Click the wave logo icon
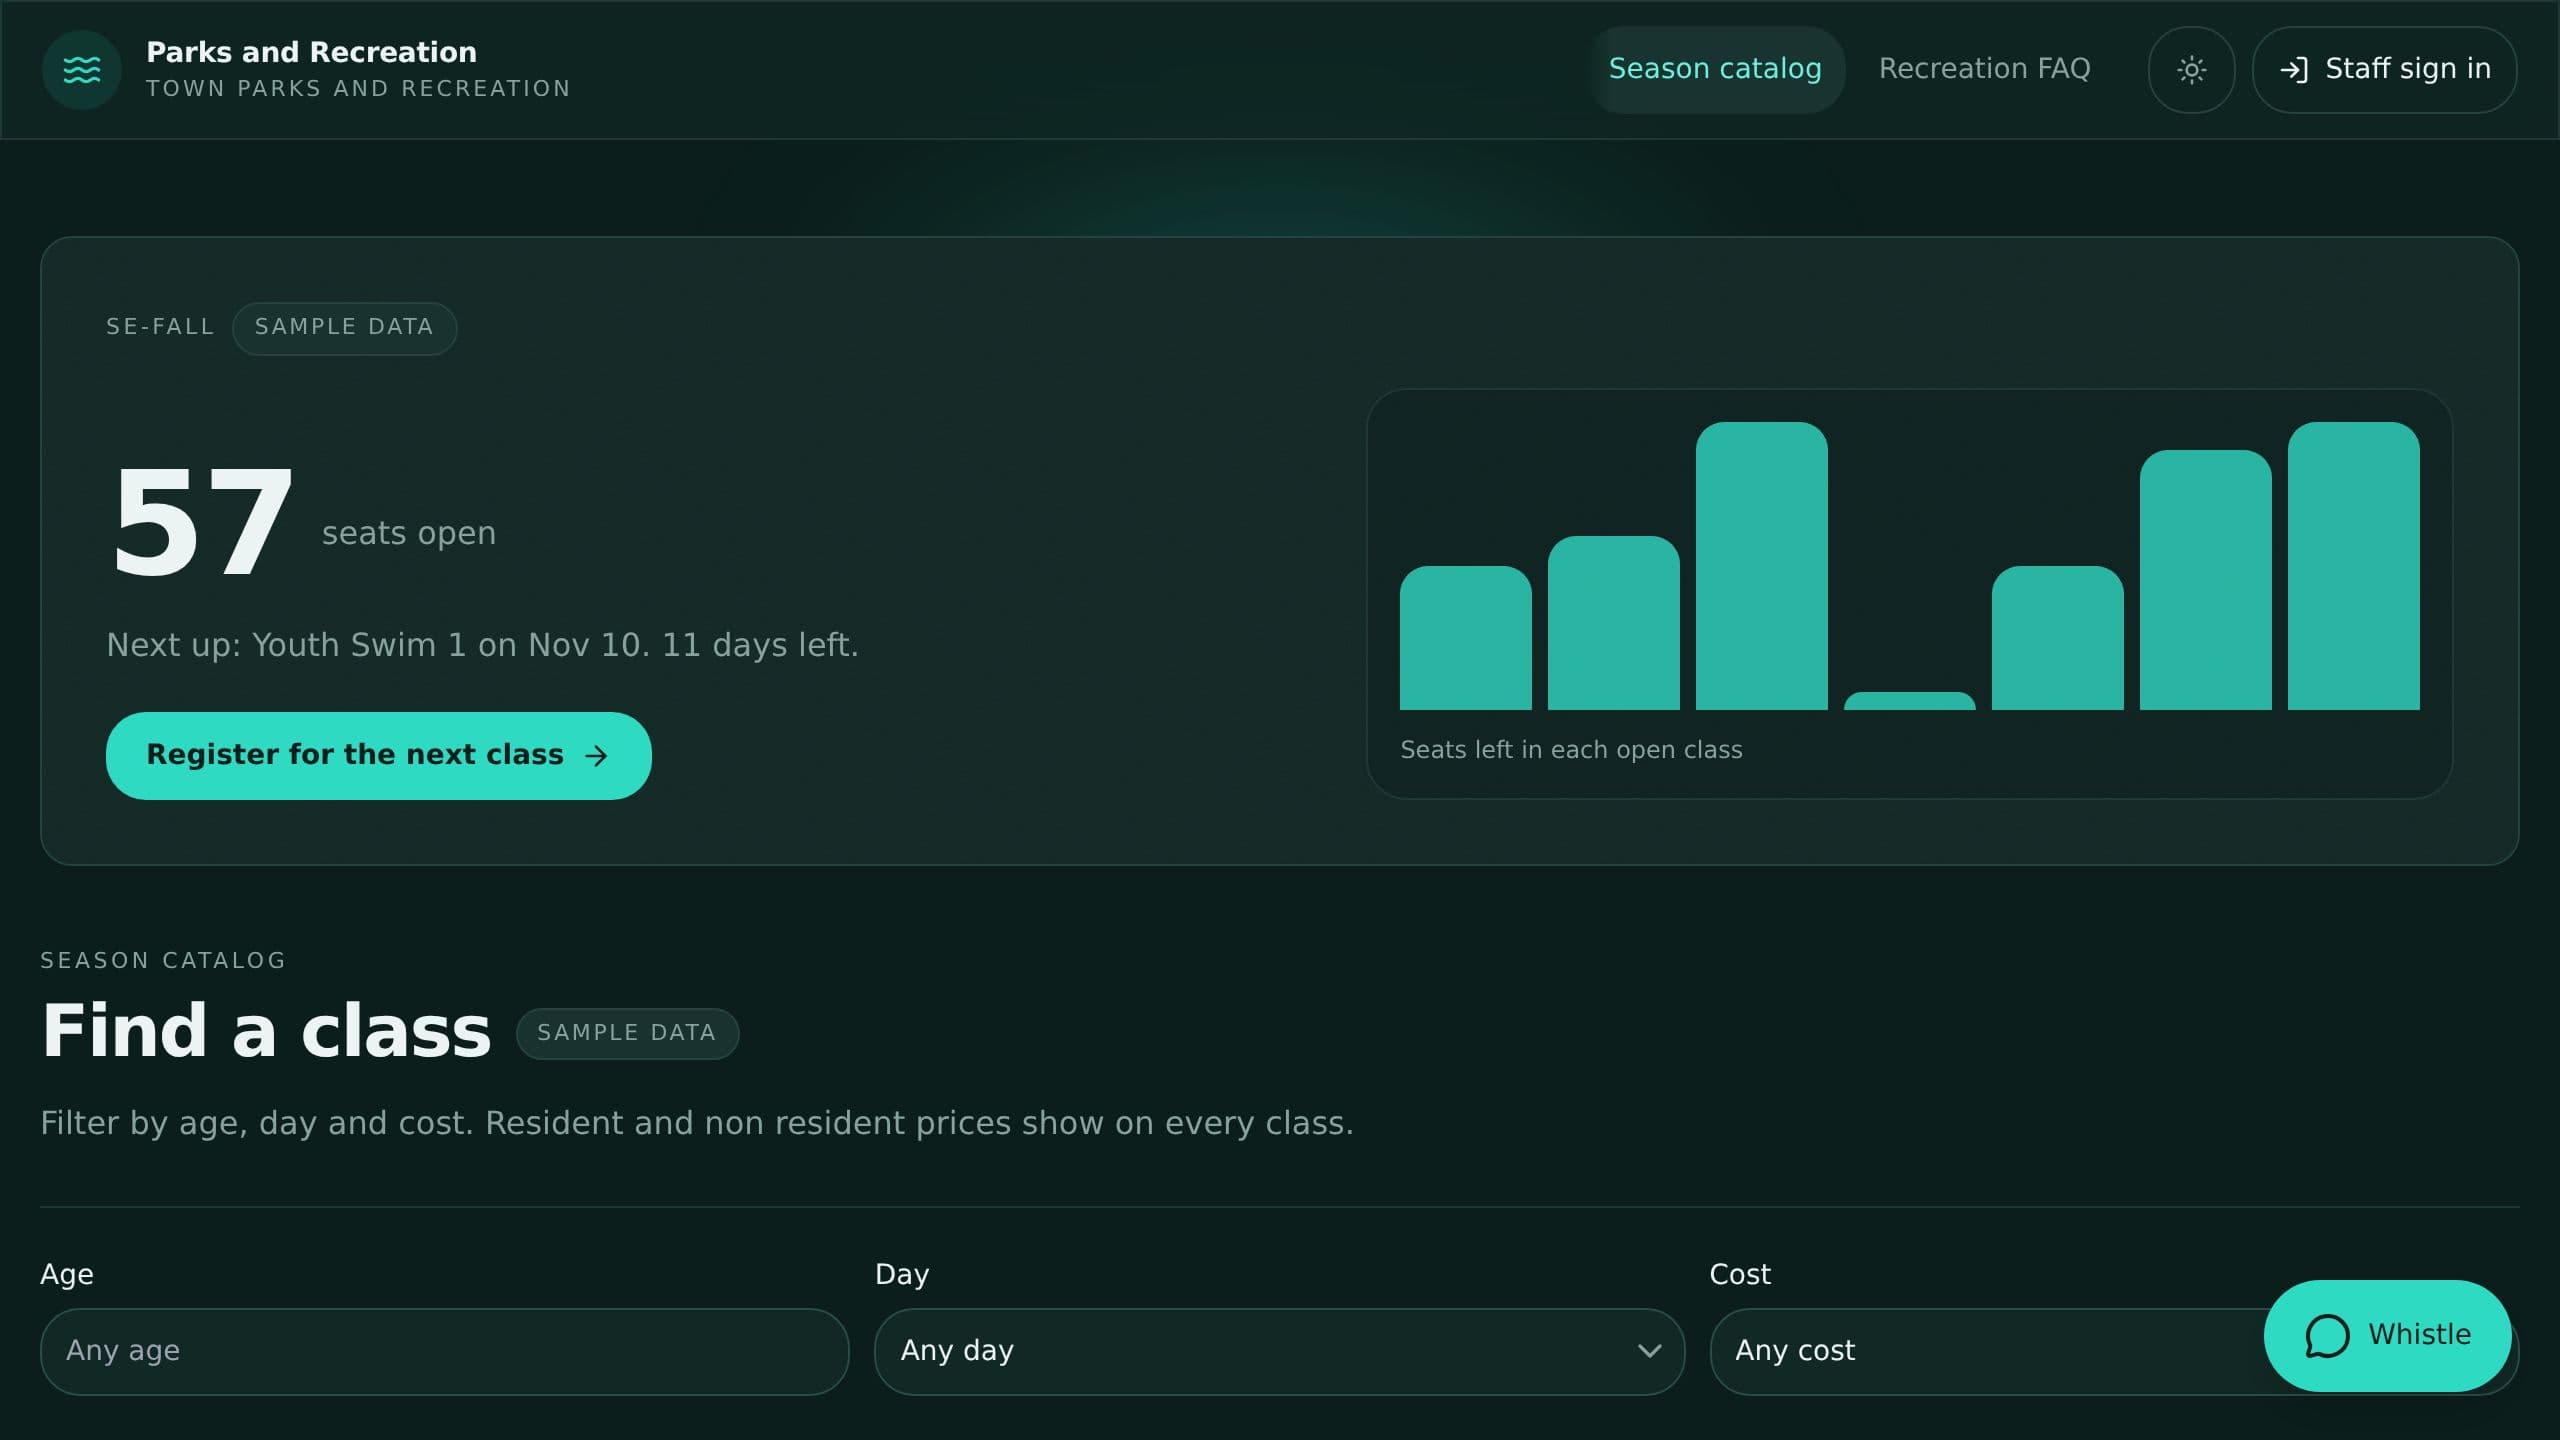The image size is (2560, 1440). point(82,70)
